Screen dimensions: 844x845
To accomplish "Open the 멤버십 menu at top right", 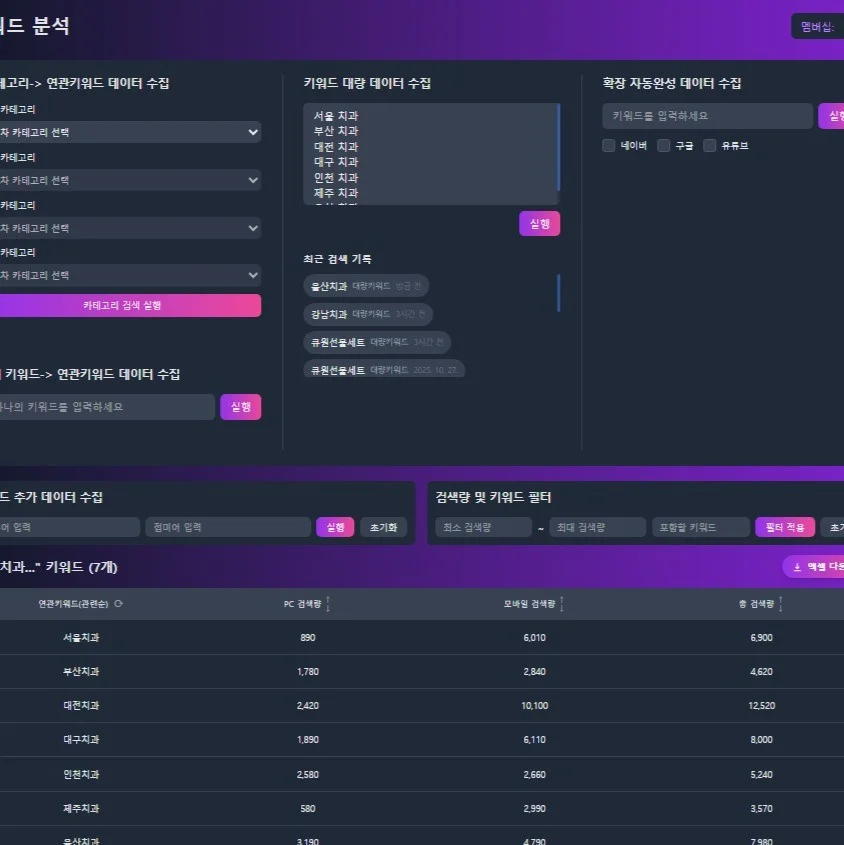I will coord(818,27).
